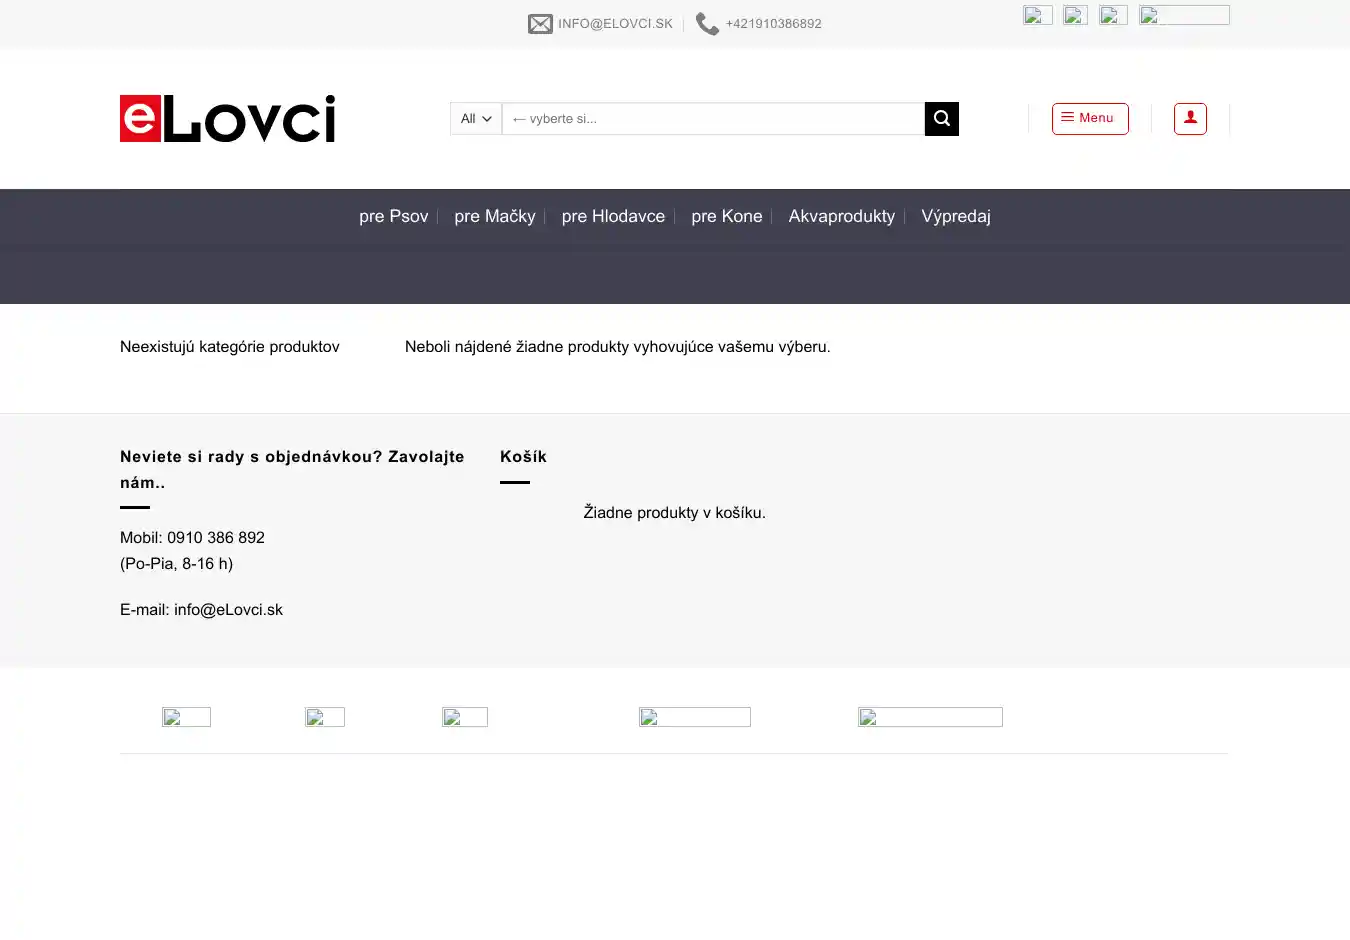Click the leftmost top bar image placeholder

1037,15
